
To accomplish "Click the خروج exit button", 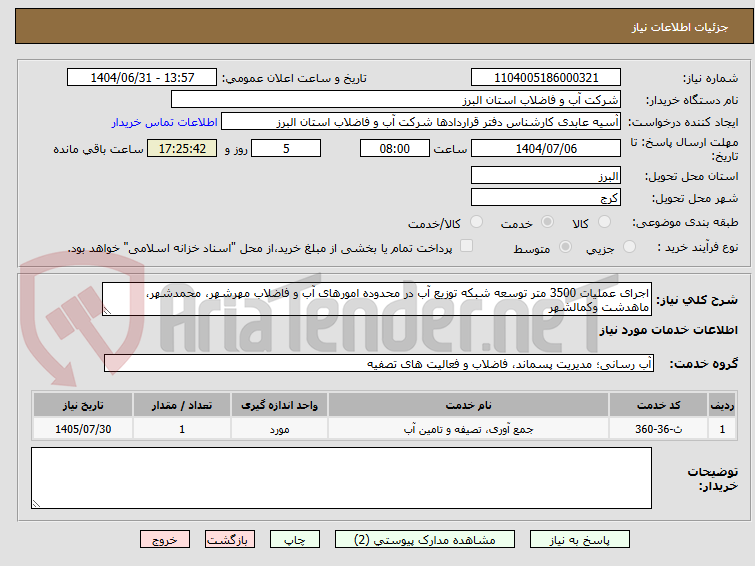I will click(165, 540).
